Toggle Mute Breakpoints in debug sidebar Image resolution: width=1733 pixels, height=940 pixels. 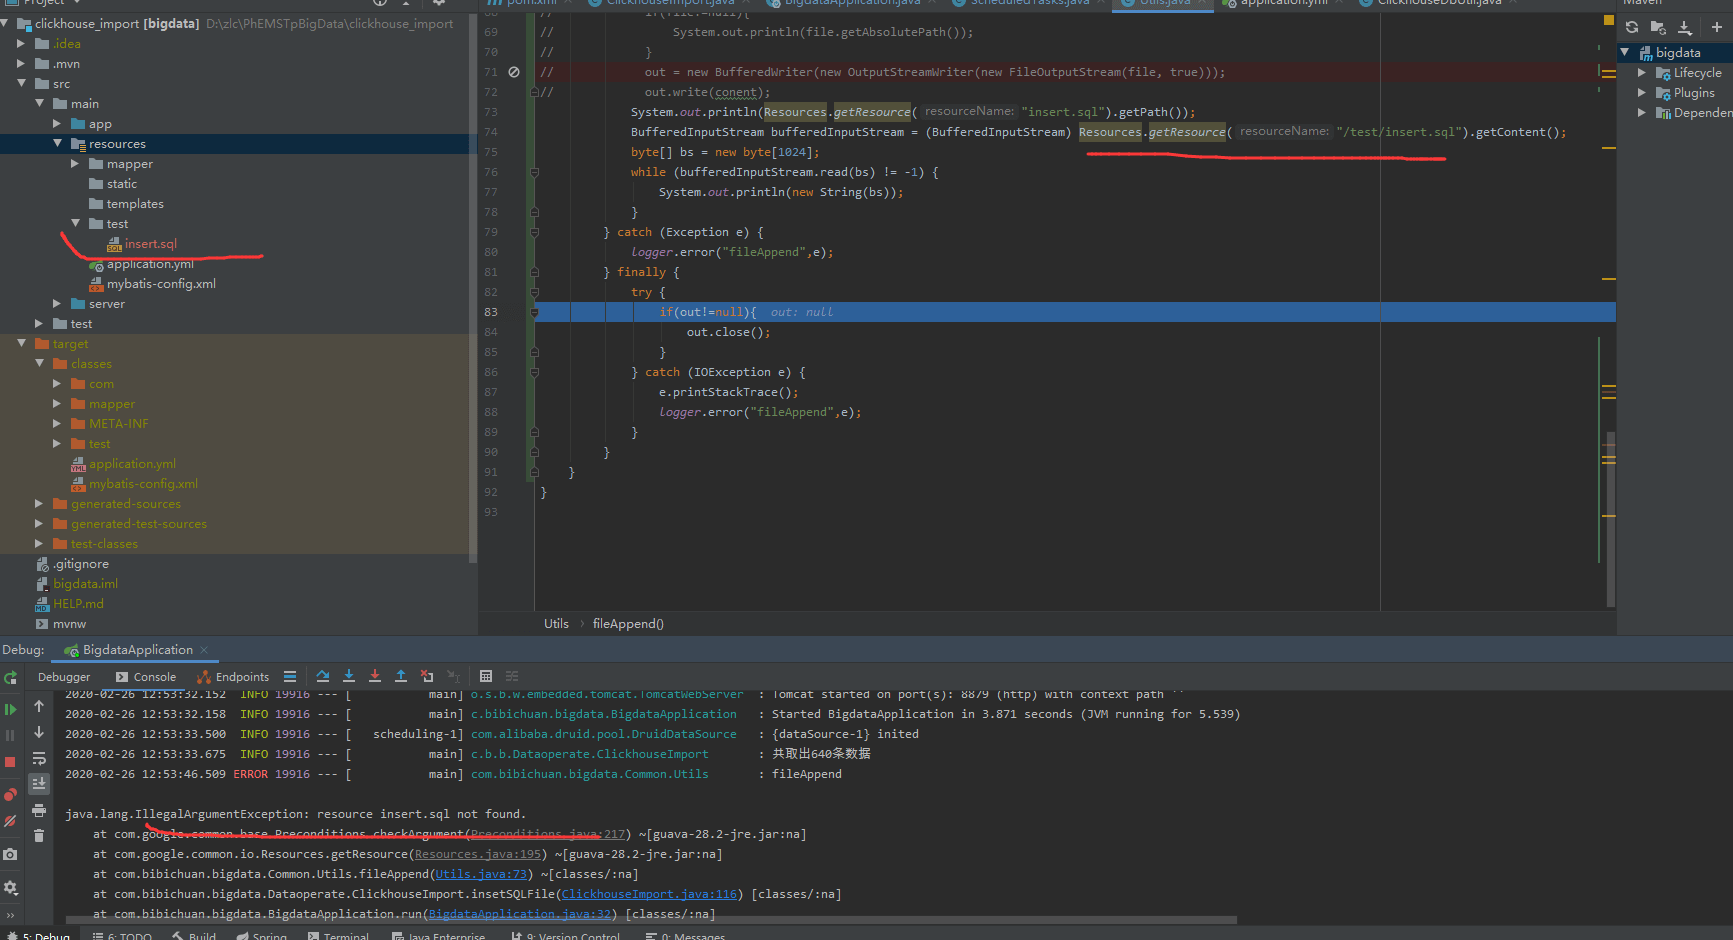(10, 821)
